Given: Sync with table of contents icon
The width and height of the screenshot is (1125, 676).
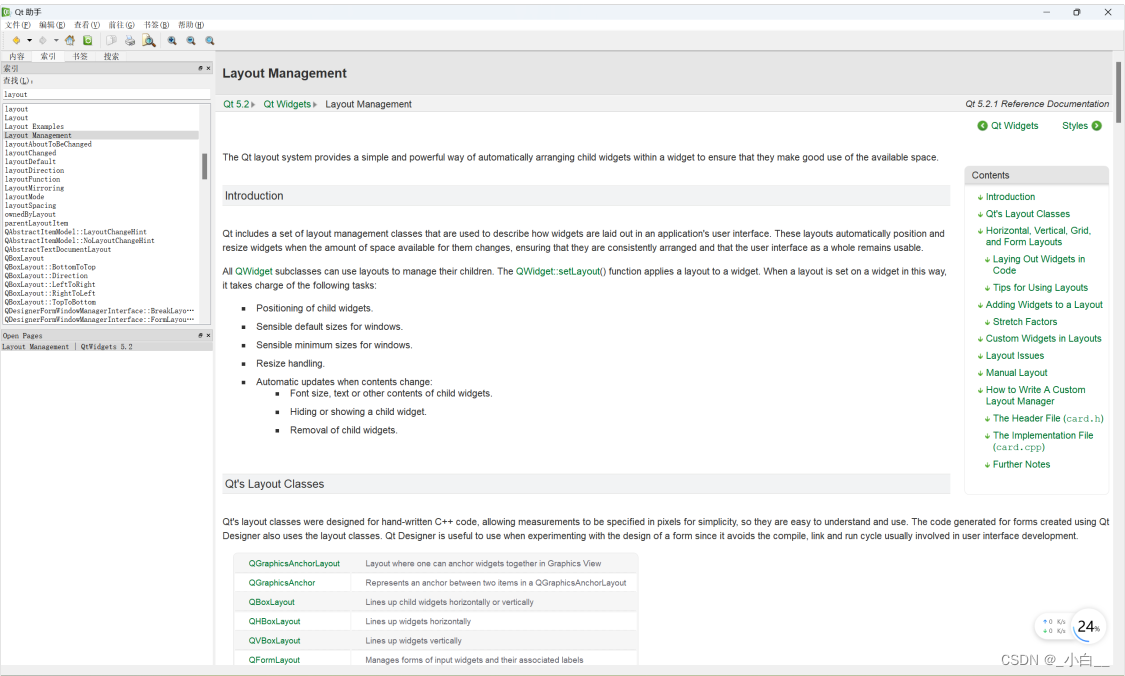Looking at the screenshot, I should pyautogui.click(x=88, y=41).
